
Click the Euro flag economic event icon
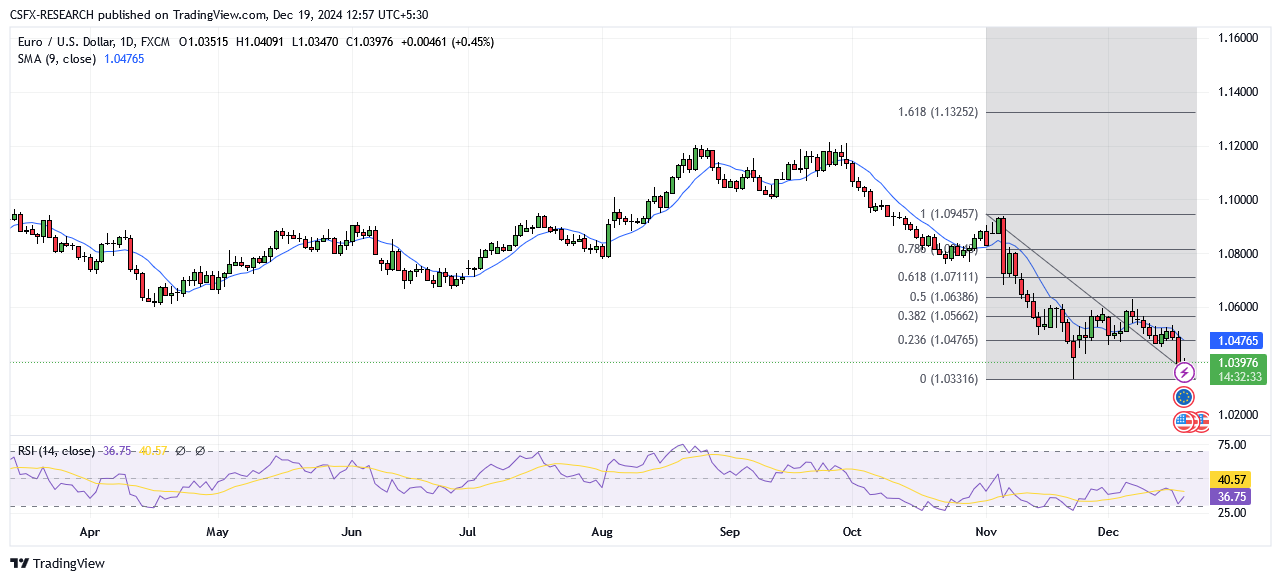(x=1184, y=397)
